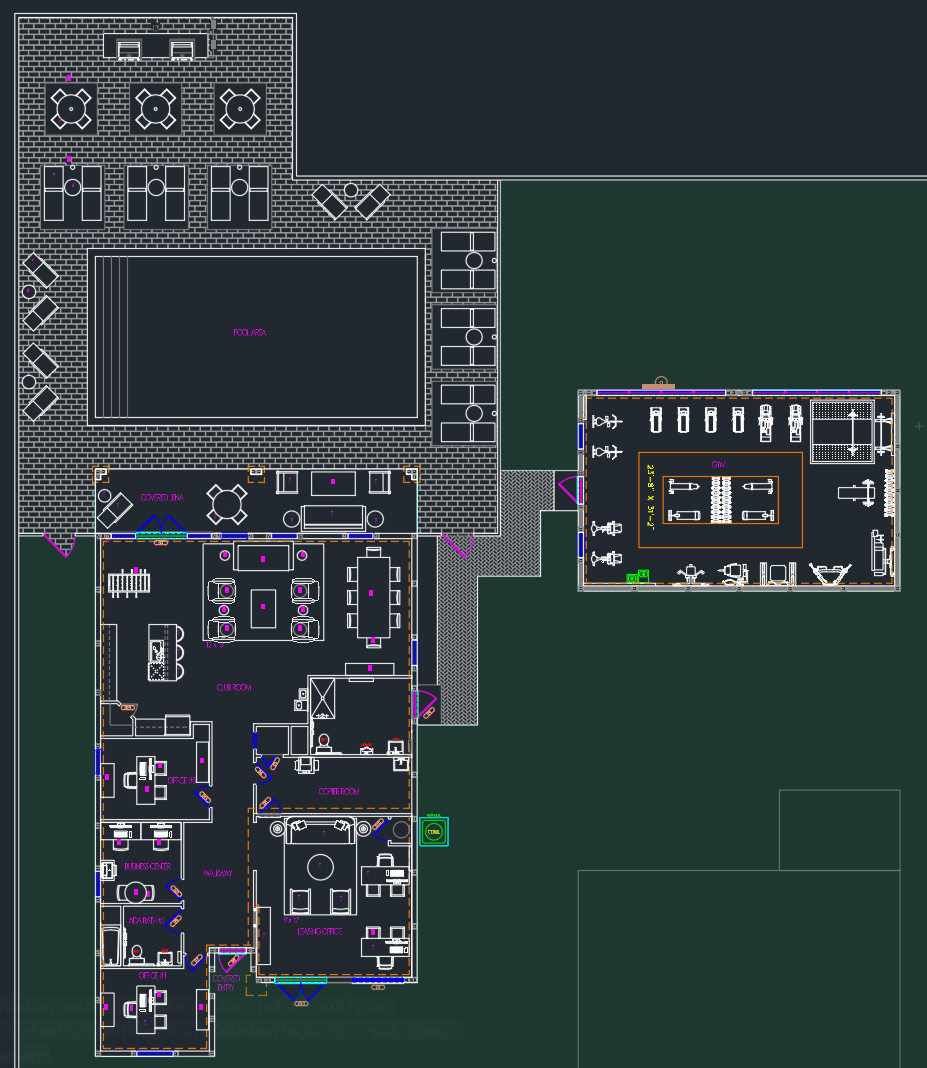Click the WALKWAY text label

pyautogui.click(x=218, y=873)
